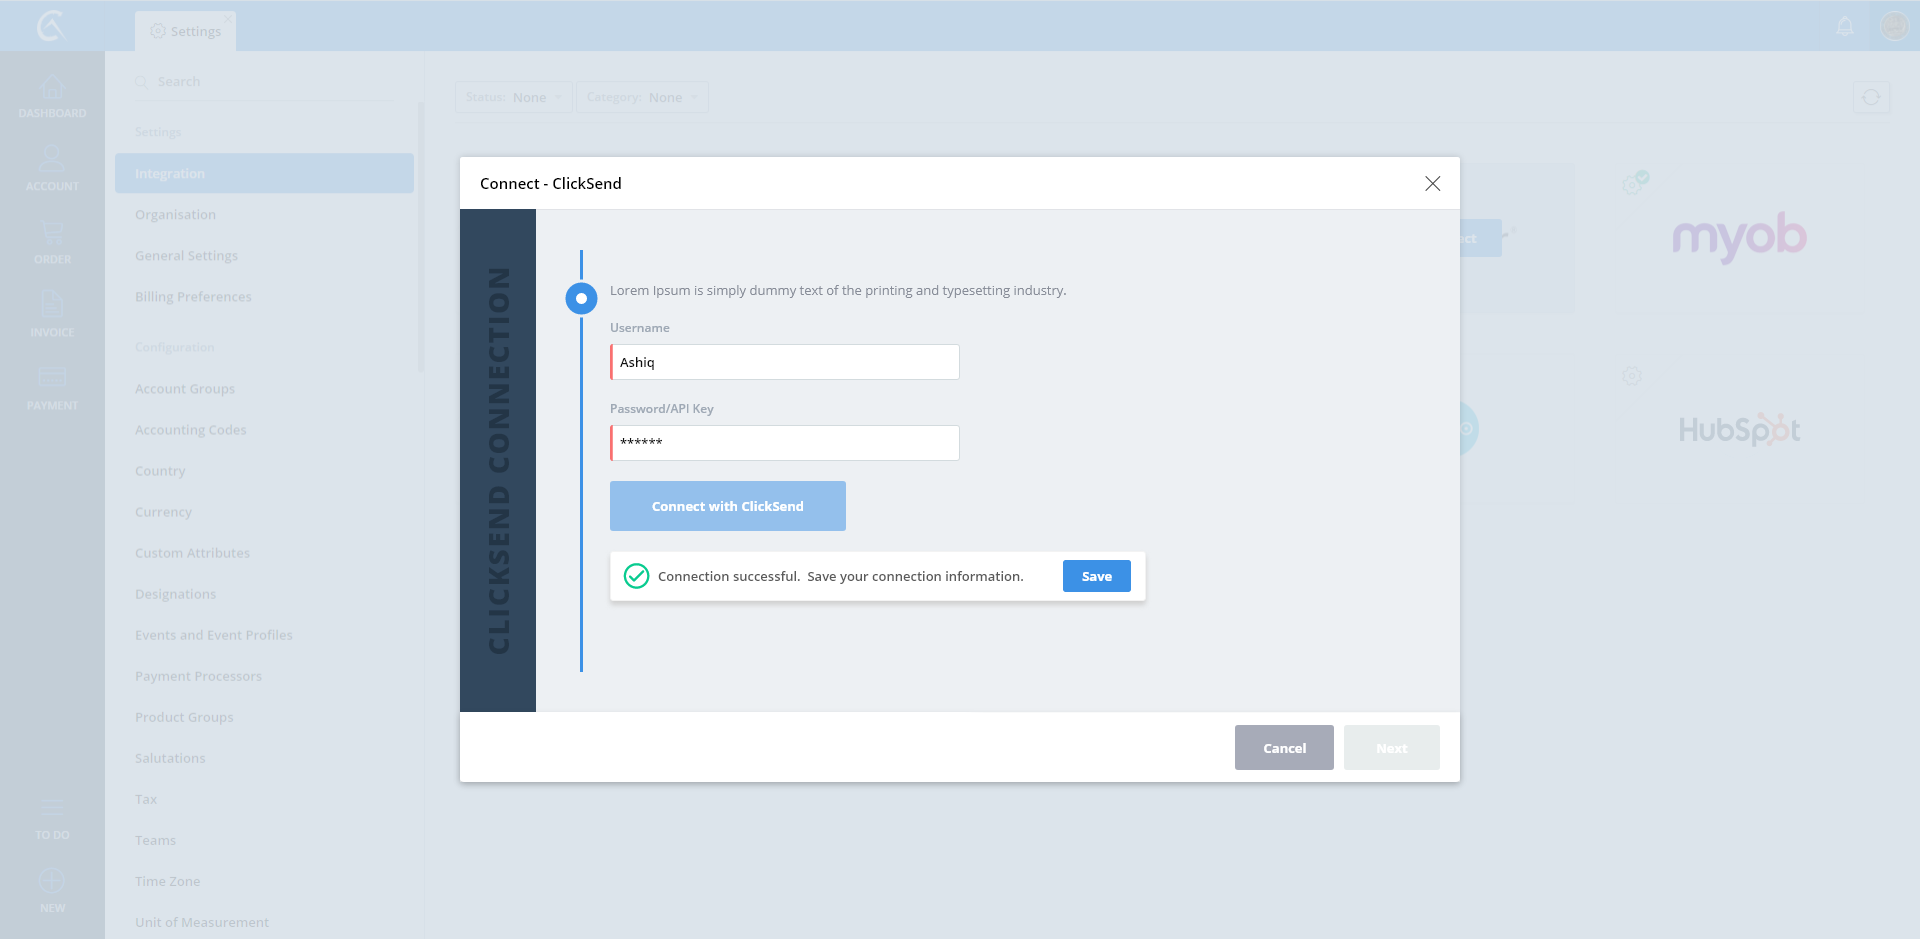Click Save to store connection information
Screen dimensions: 1920x939
pyautogui.click(x=1096, y=577)
